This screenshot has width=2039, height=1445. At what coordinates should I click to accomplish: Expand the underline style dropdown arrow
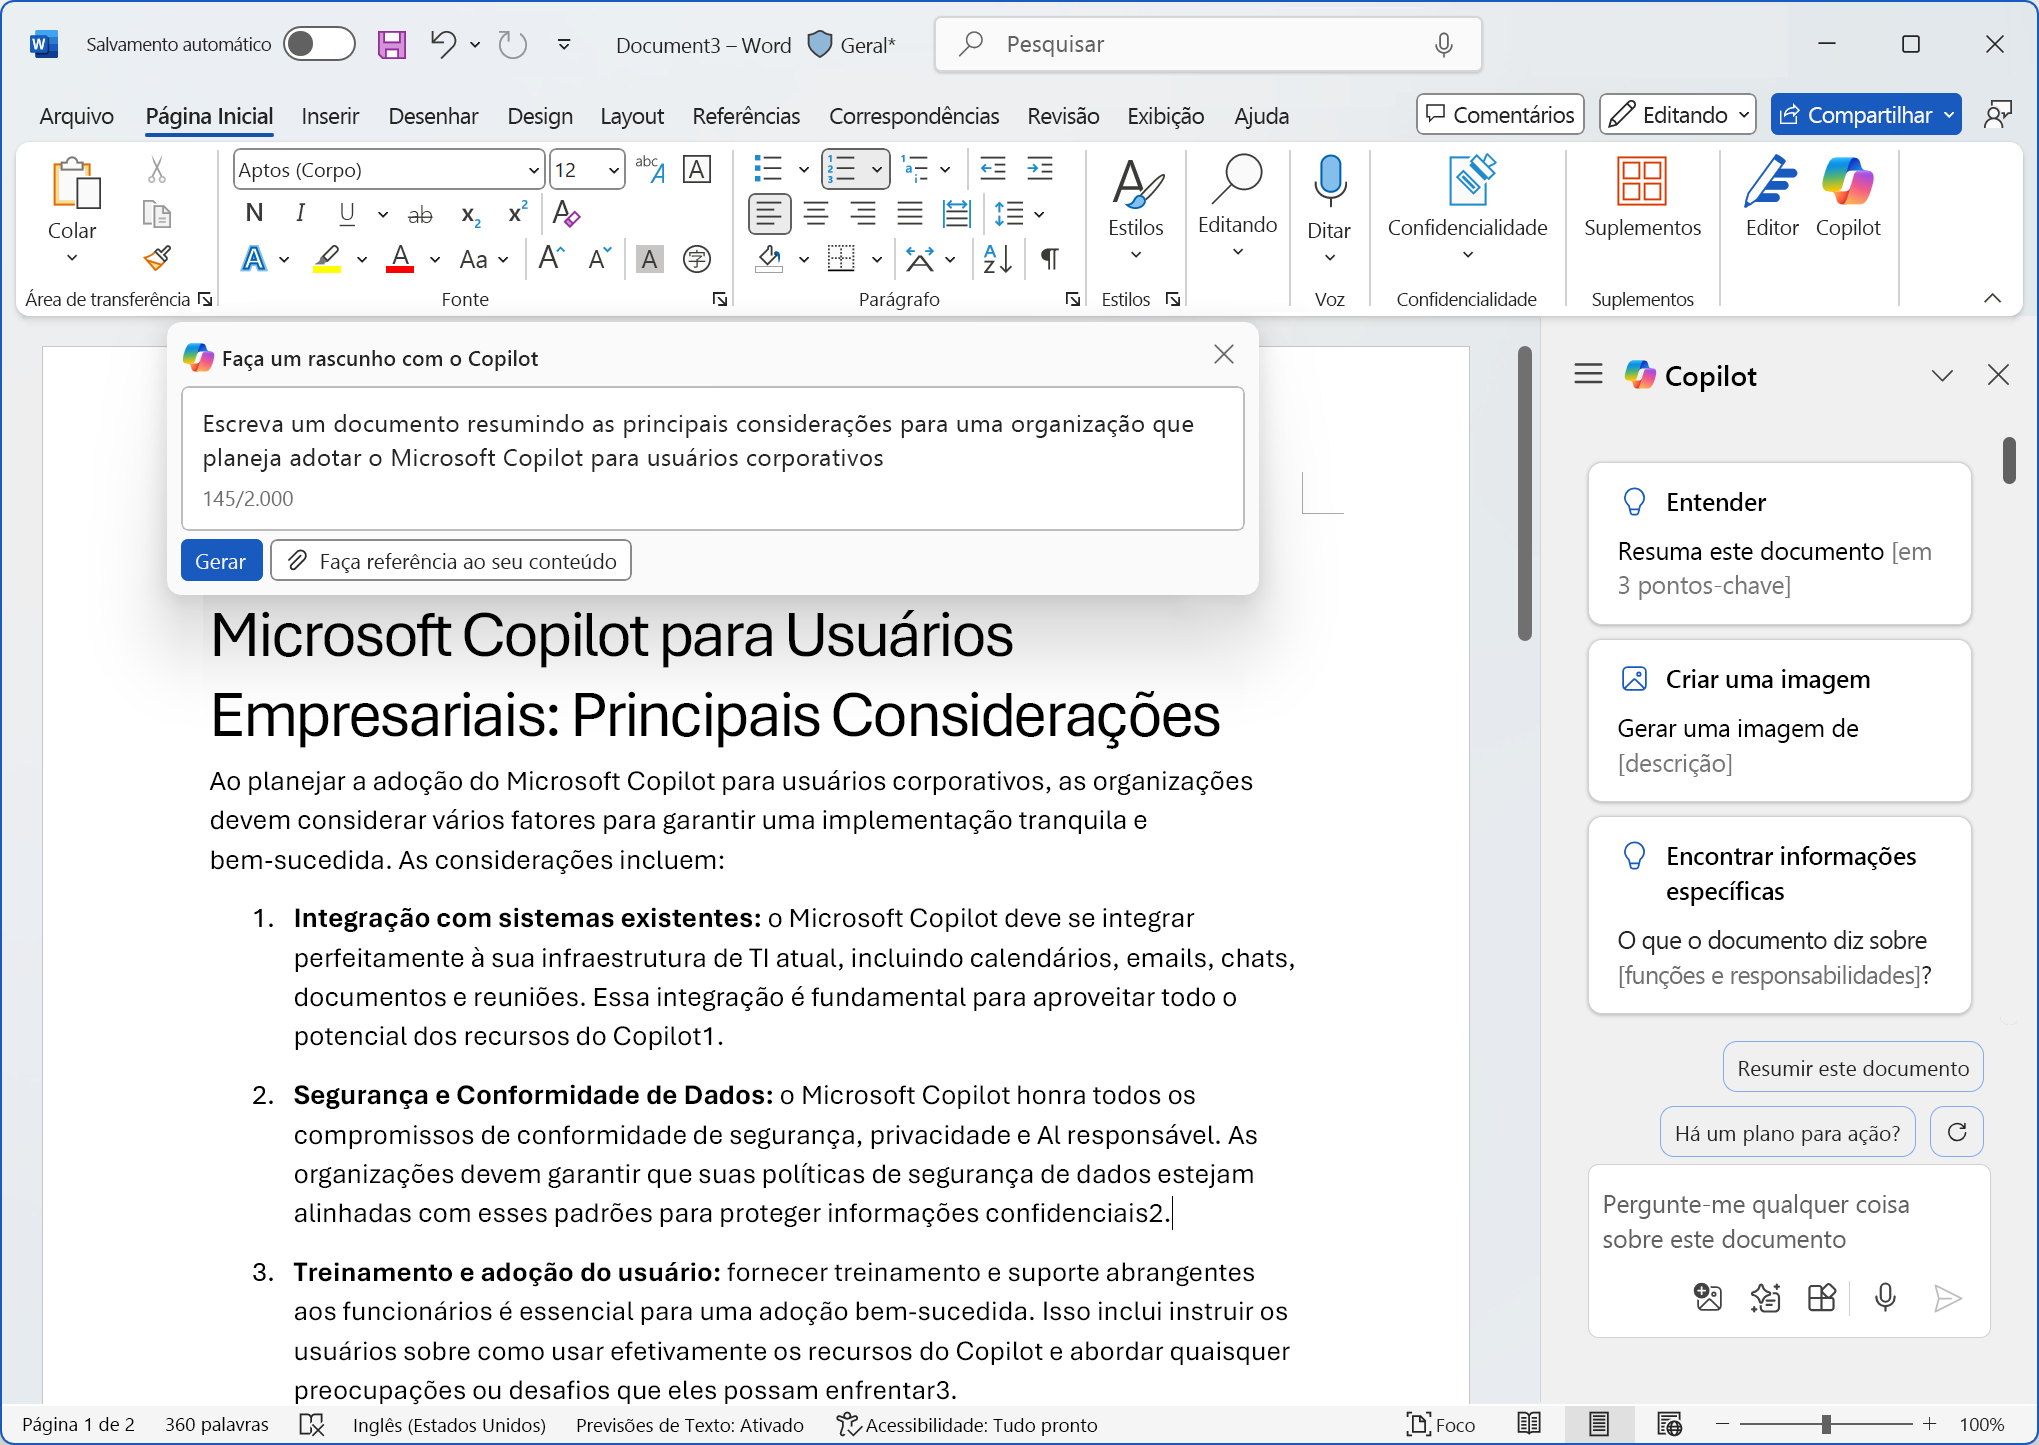pyautogui.click(x=383, y=214)
